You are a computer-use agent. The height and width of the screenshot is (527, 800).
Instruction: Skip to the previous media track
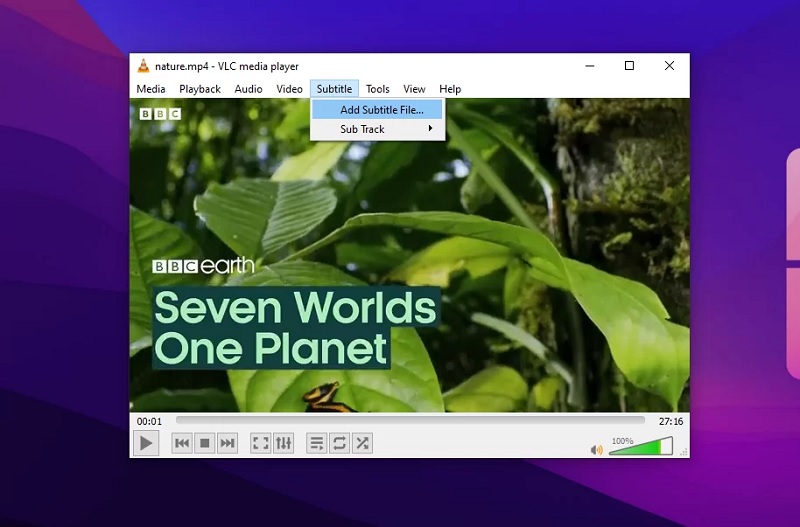[182, 443]
